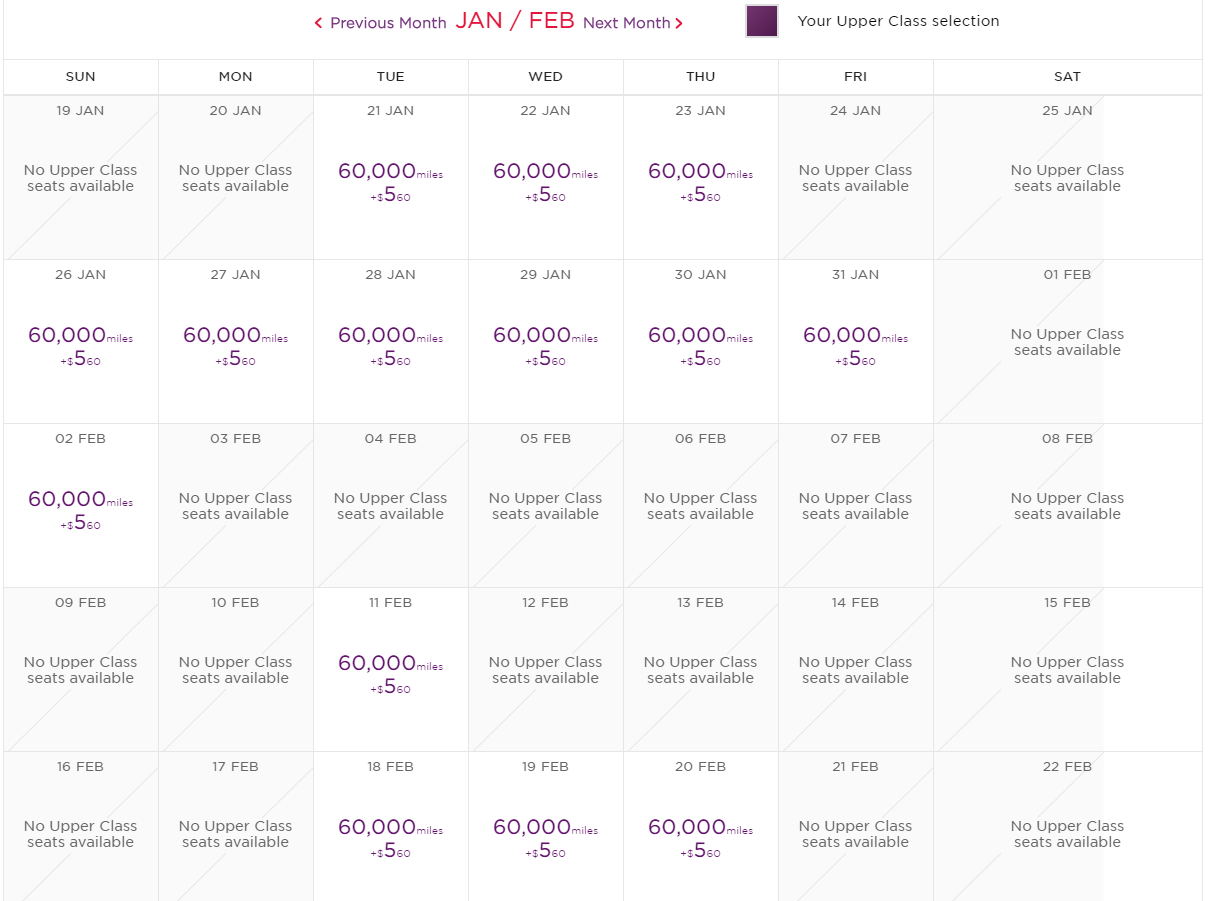This screenshot has height=901, width=1208.
Task: Select 31 Jan 60,000 miles fare
Action: tap(855, 344)
